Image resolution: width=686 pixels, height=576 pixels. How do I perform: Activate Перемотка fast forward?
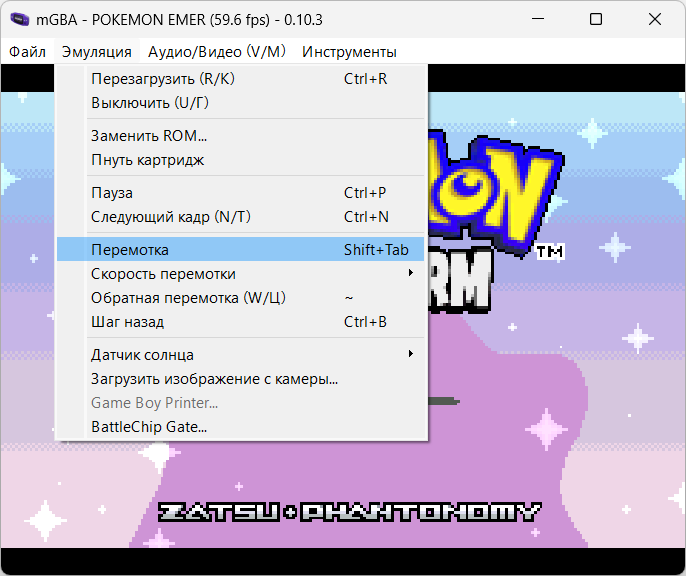[240, 249]
